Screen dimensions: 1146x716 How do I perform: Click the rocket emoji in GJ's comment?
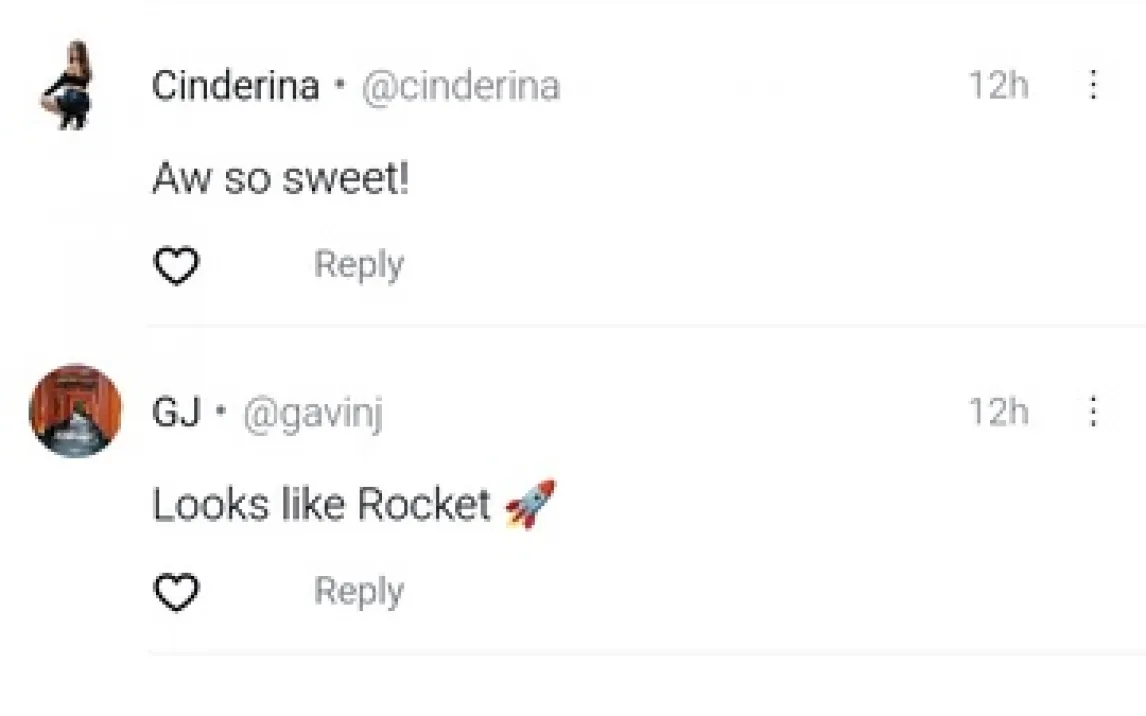point(530,504)
